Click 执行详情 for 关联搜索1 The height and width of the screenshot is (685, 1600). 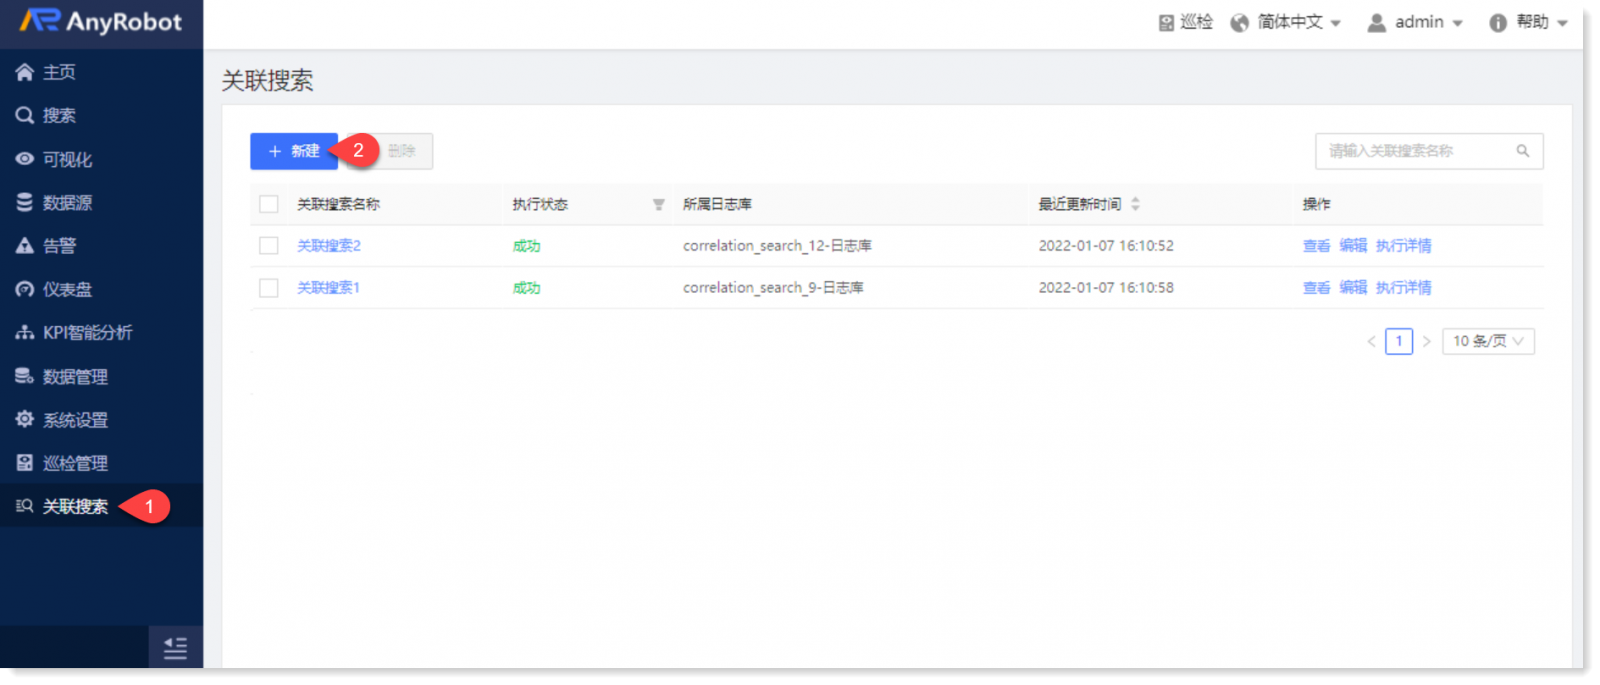[1403, 287]
